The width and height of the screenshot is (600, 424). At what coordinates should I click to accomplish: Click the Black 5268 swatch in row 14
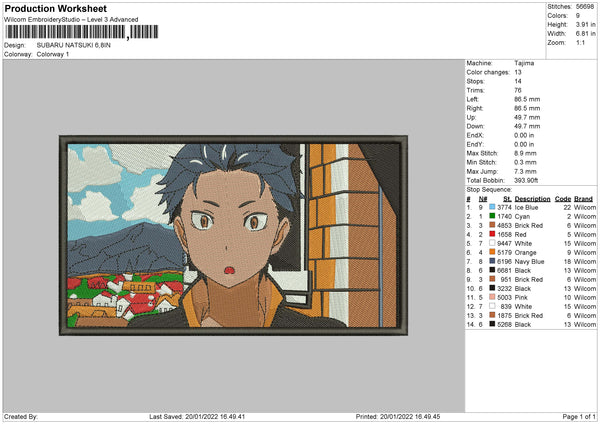492,324
